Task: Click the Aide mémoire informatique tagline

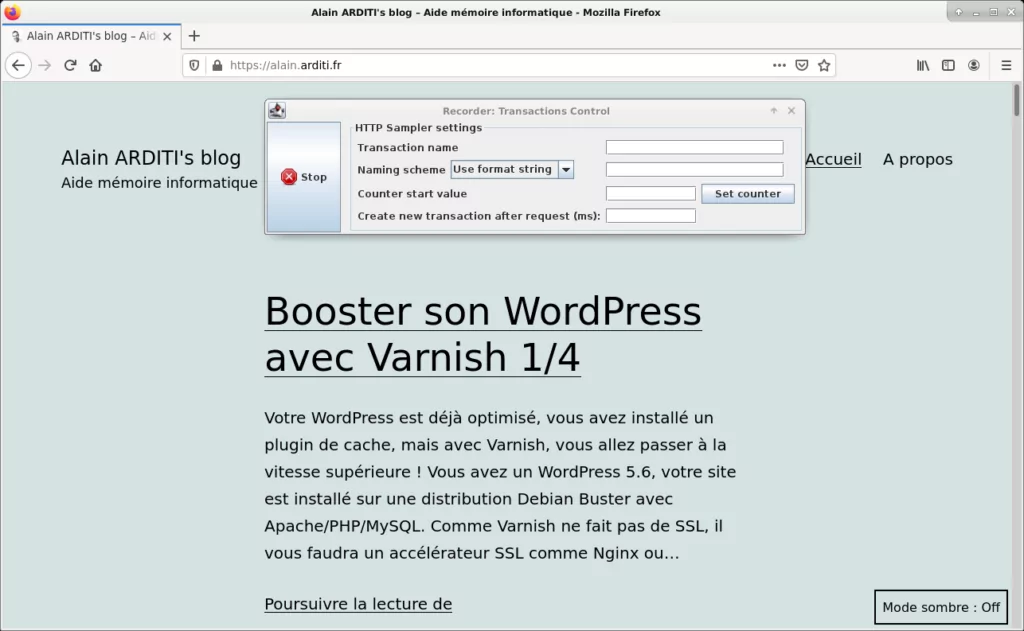Action: [159, 183]
